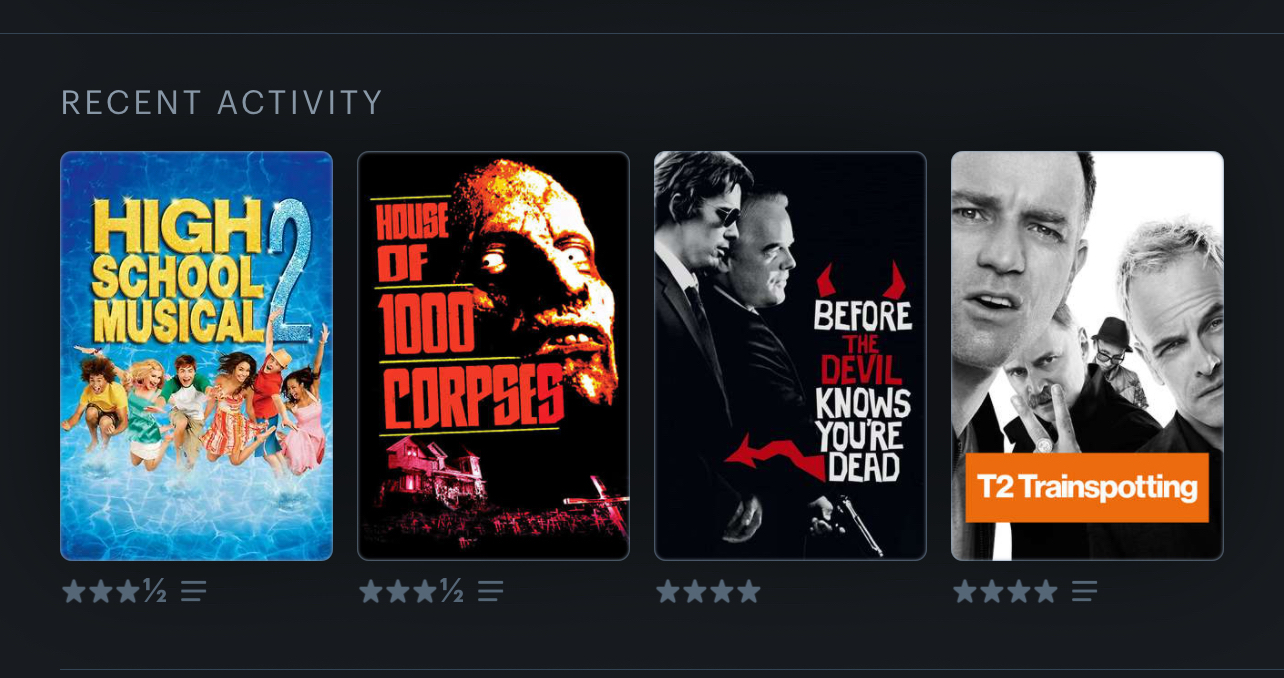
Task: Open review icon under T2 Trainspotting
Action: point(1085,591)
